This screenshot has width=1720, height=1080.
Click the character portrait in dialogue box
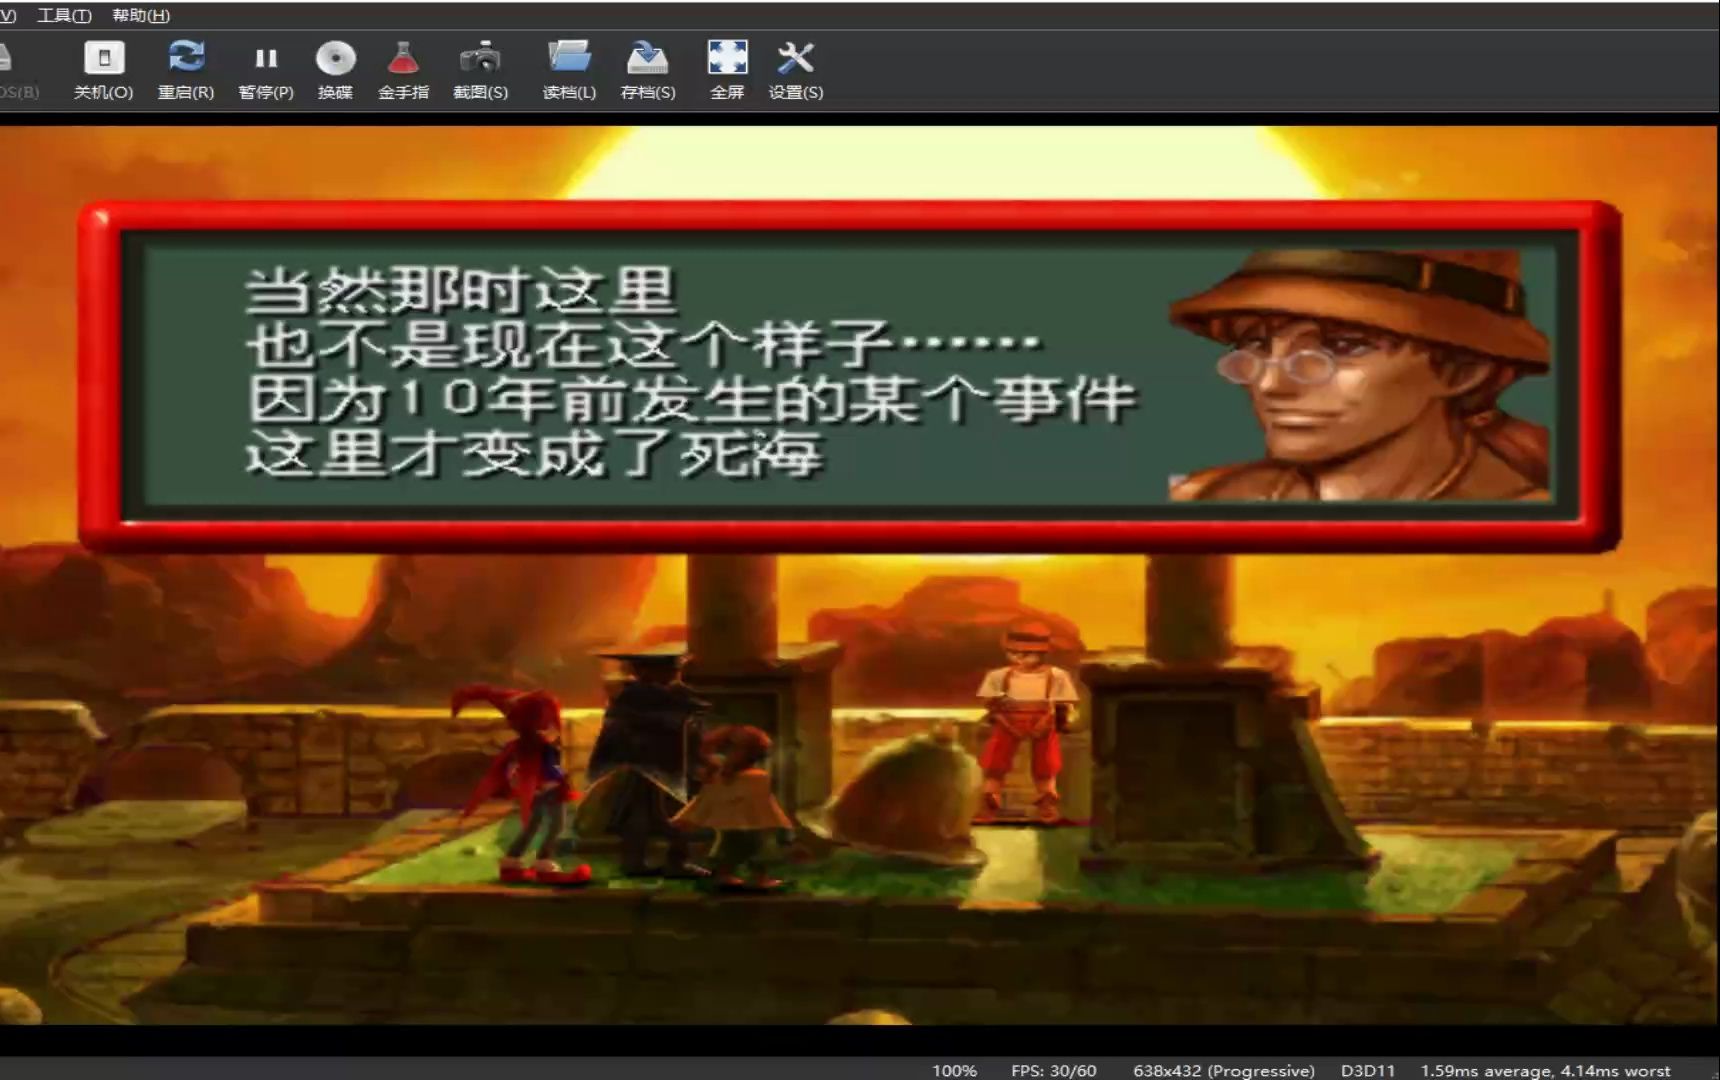tap(1360, 374)
